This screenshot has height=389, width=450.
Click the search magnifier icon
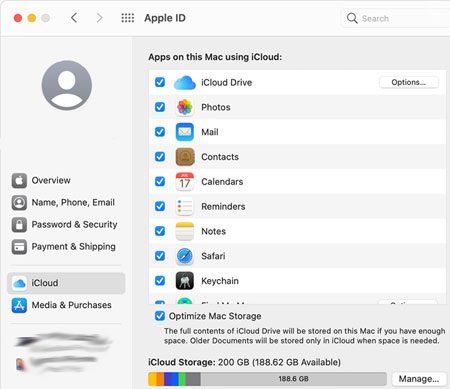point(352,18)
